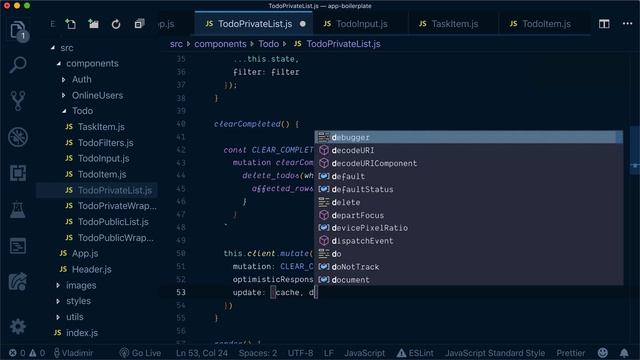
Task: Choose departFocus suggestion
Action: [x=469, y=215]
